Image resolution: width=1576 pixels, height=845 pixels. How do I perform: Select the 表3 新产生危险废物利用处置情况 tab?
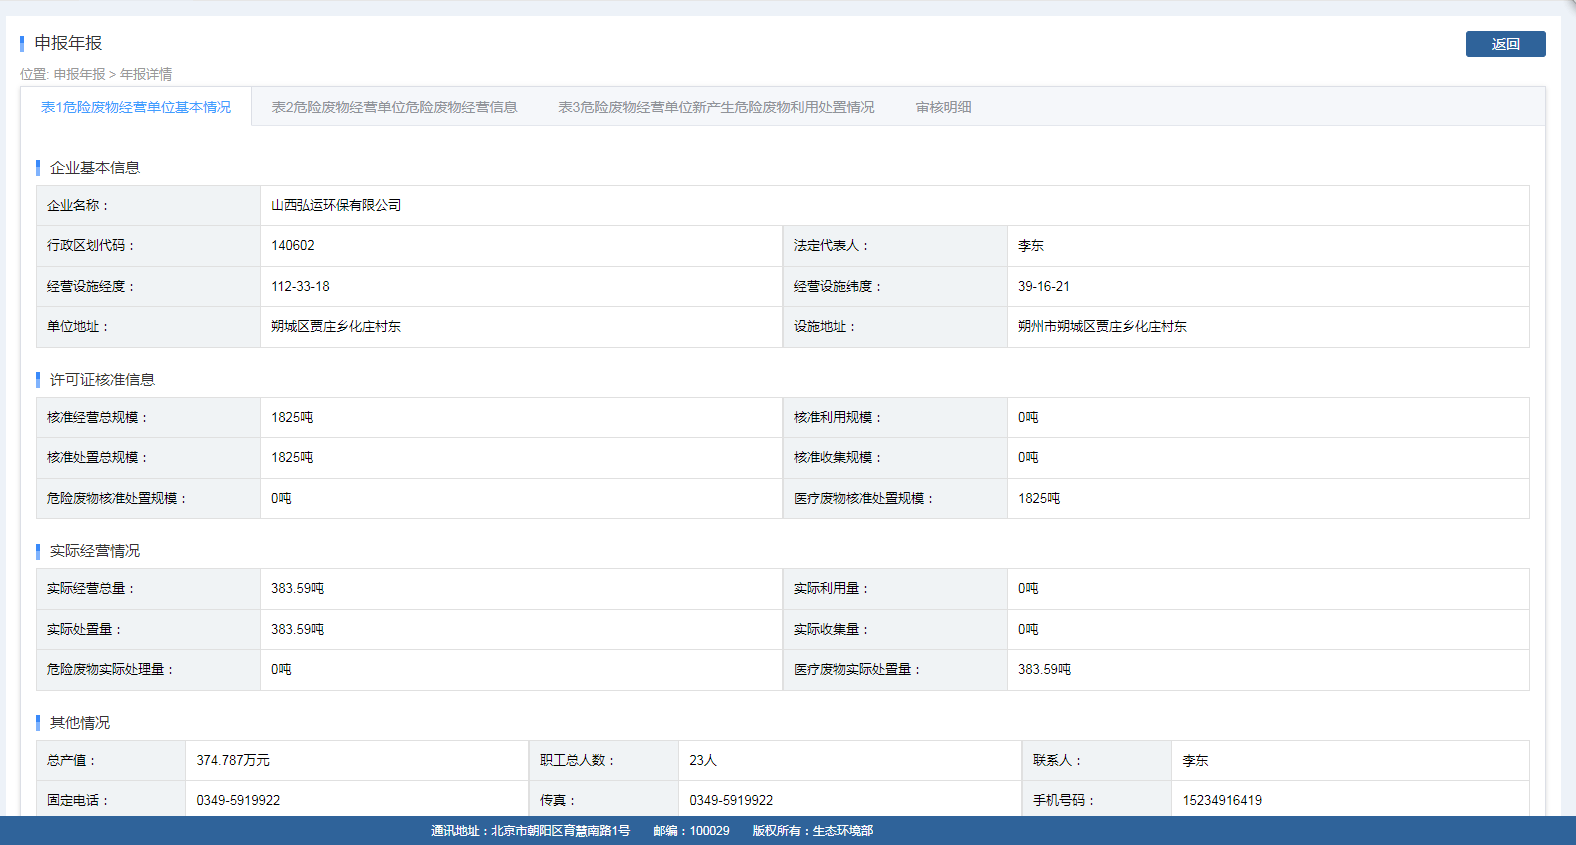tap(716, 107)
